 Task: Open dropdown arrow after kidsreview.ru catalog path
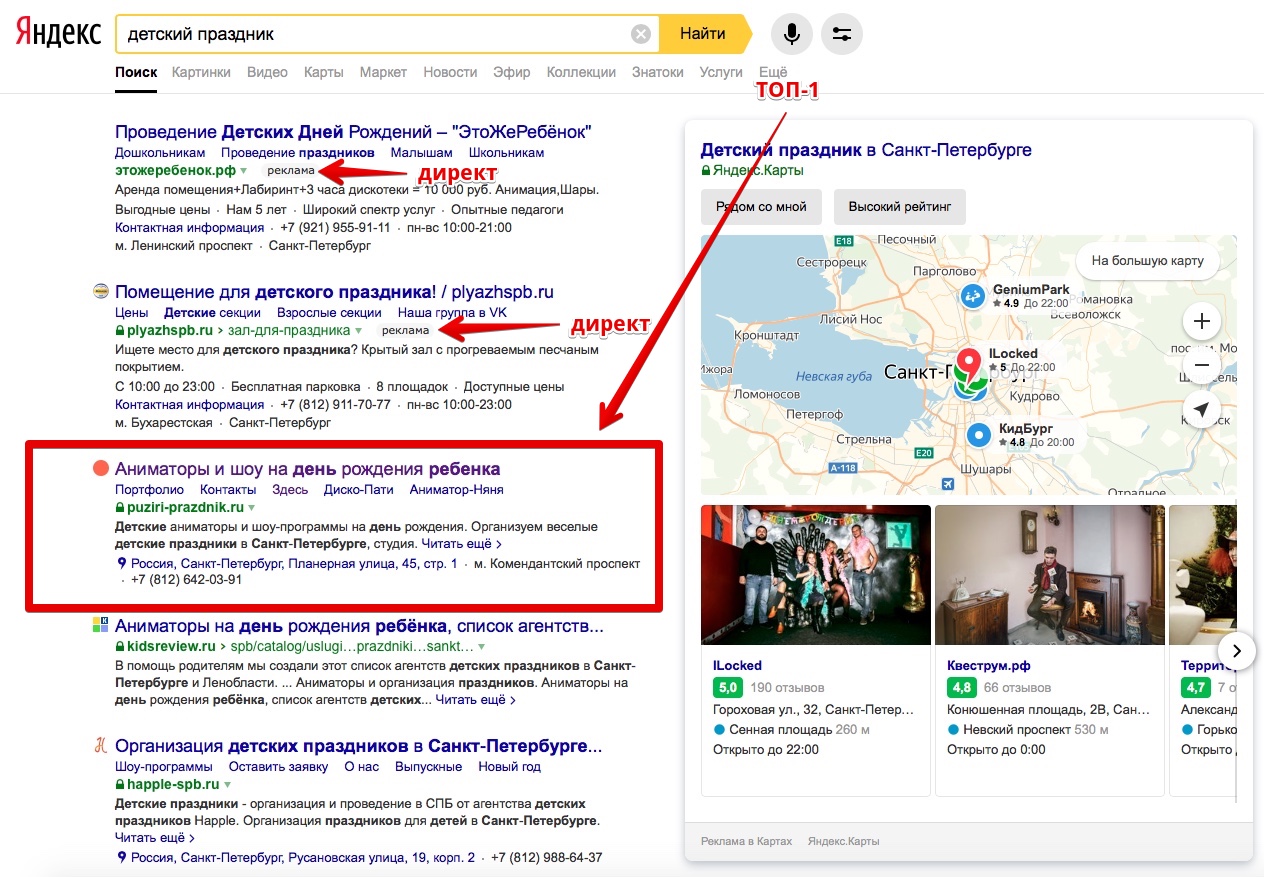click(481, 647)
